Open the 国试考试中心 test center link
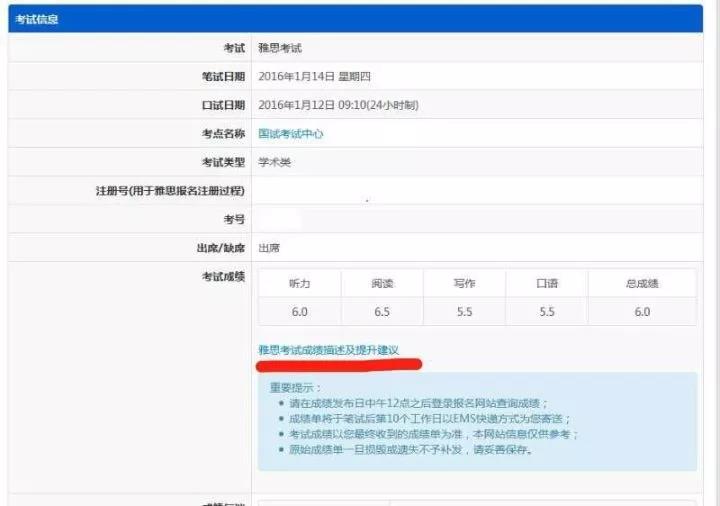 [x=290, y=133]
